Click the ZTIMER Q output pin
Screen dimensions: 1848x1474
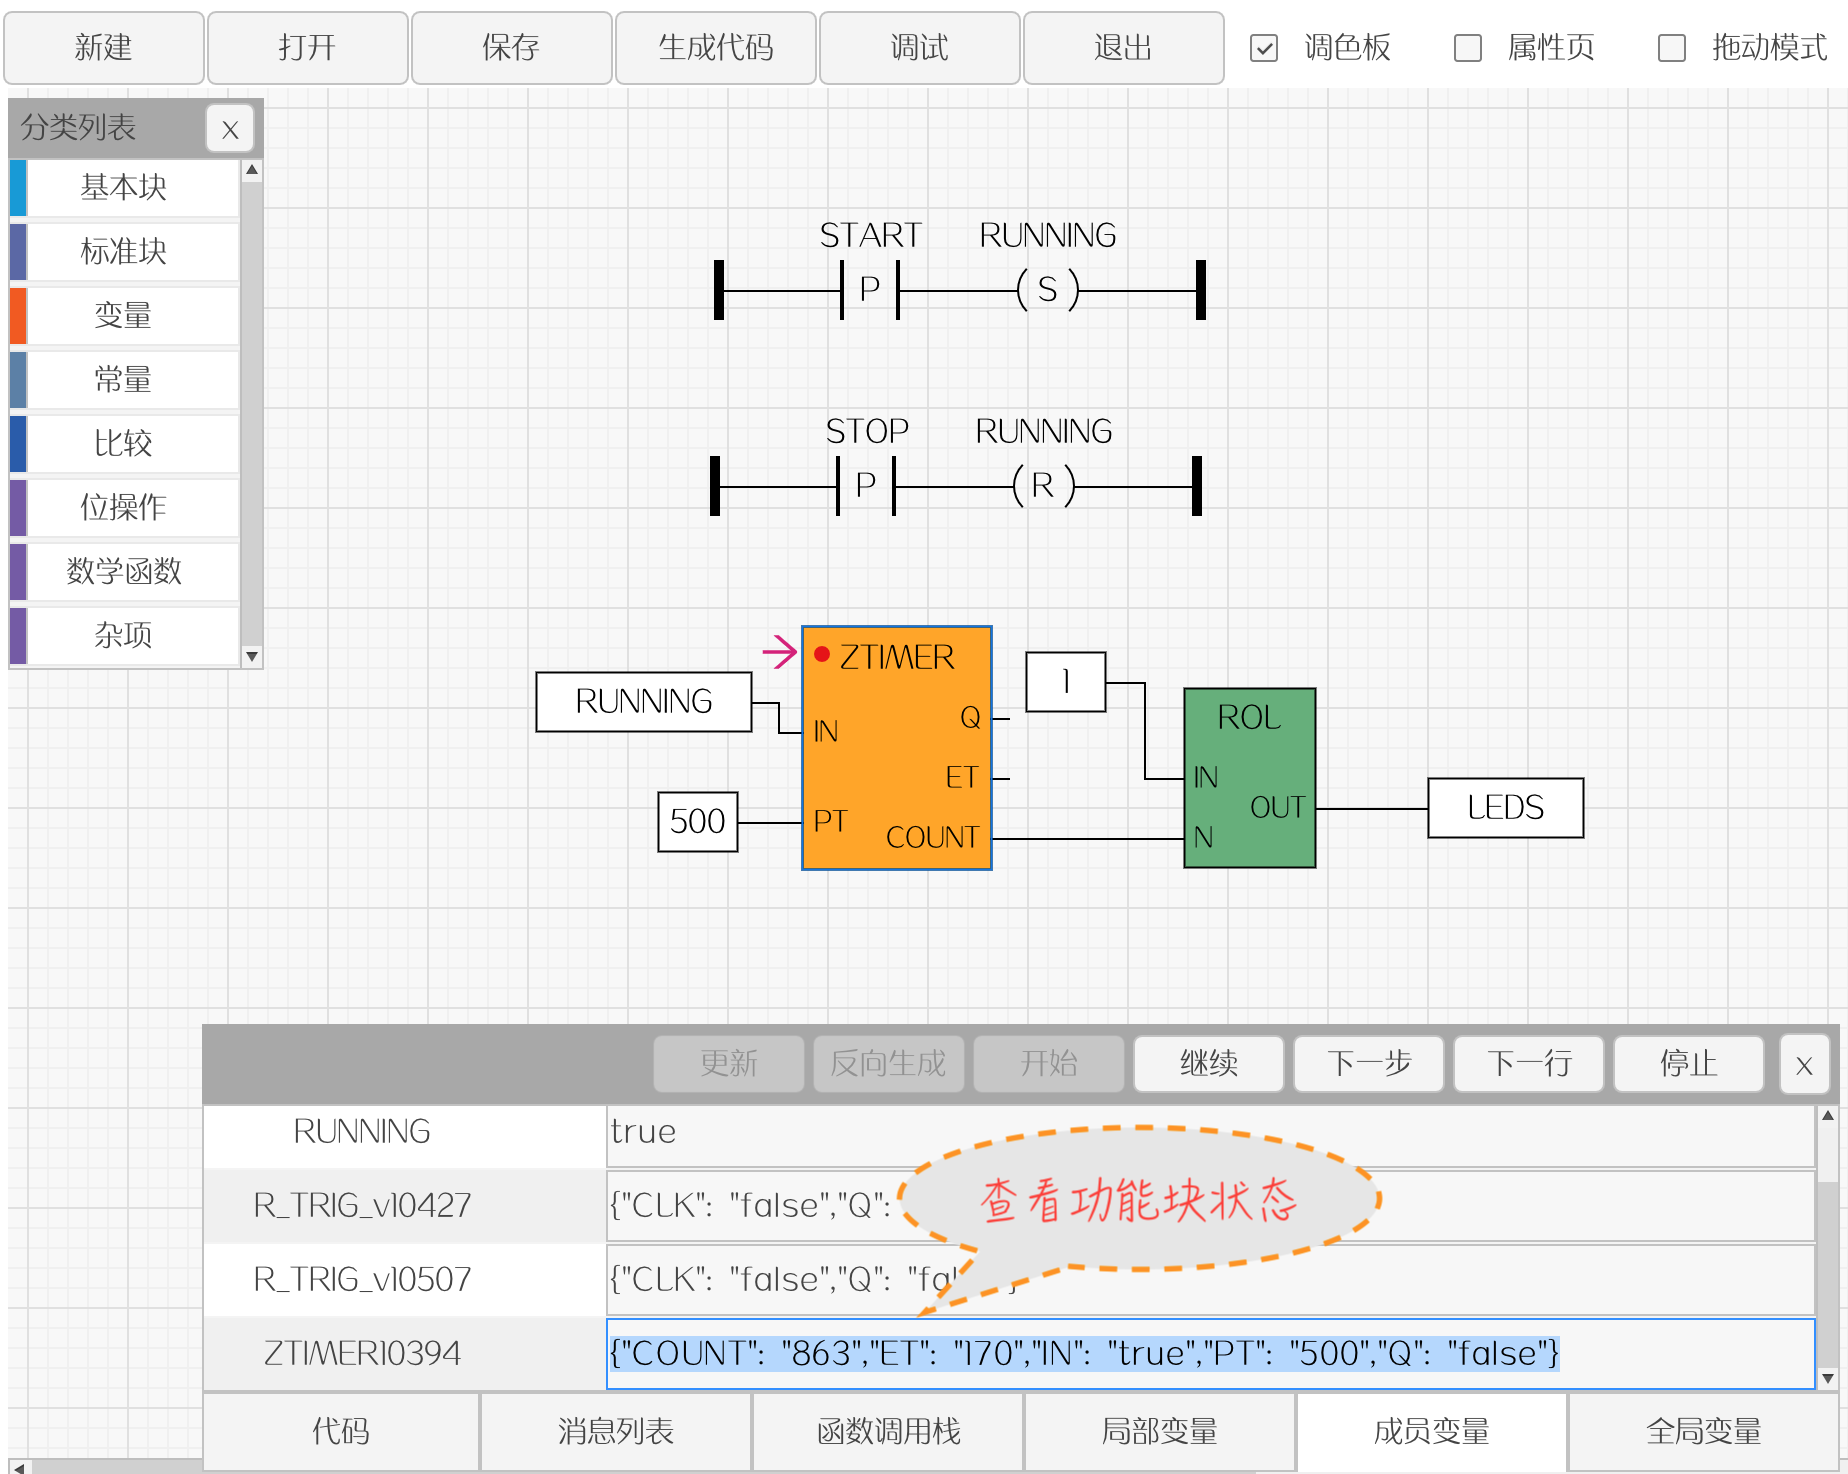(970, 717)
